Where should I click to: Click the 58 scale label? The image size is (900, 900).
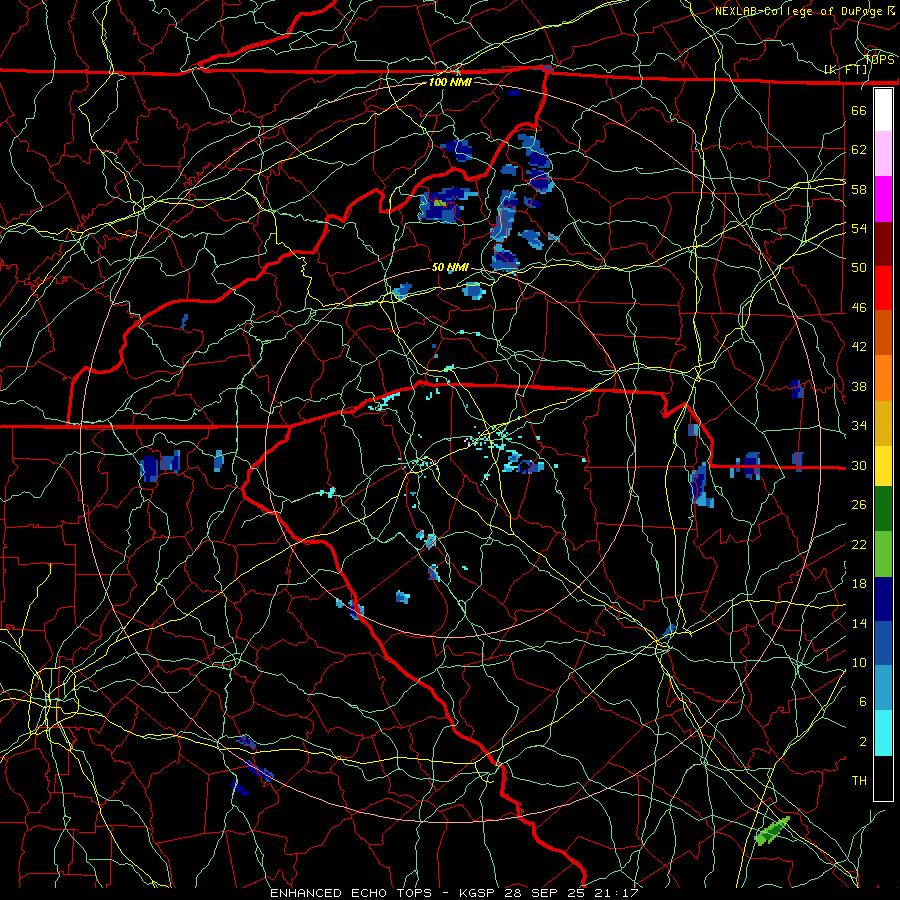pyautogui.click(x=859, y=189)
